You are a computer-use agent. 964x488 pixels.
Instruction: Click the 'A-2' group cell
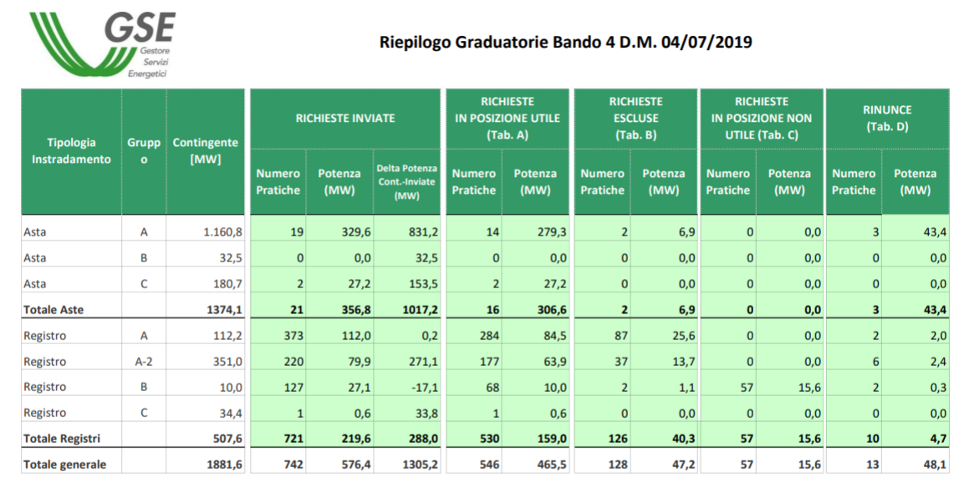click(144, 361)
